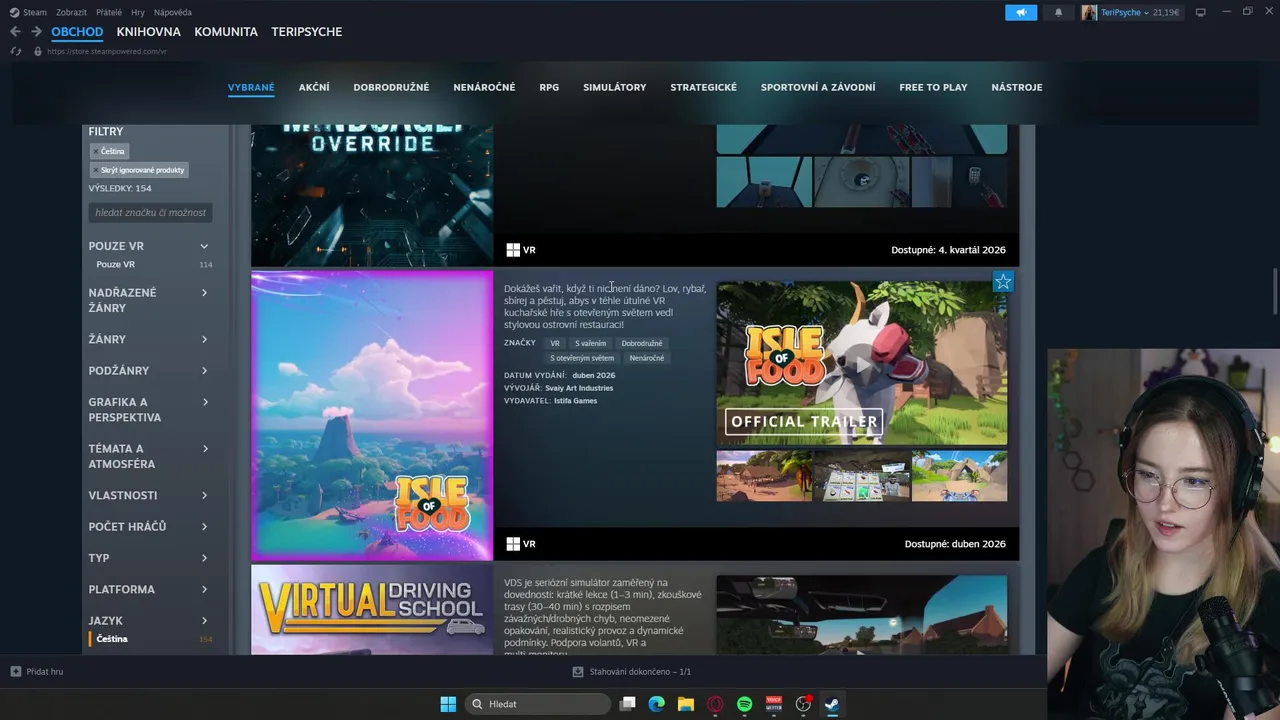Play the Isle of Food official trailer
The width and height of the screenshot is (1280, 720).
[862, 363]
